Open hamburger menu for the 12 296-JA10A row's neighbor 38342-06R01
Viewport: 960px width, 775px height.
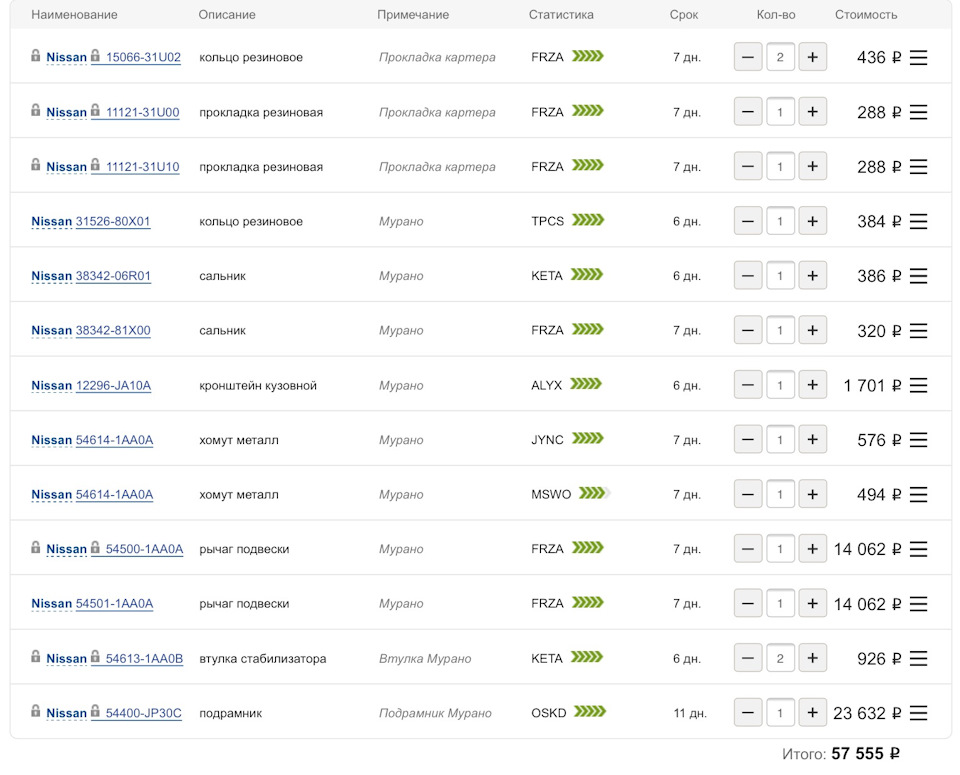click(x=918, y=276)
